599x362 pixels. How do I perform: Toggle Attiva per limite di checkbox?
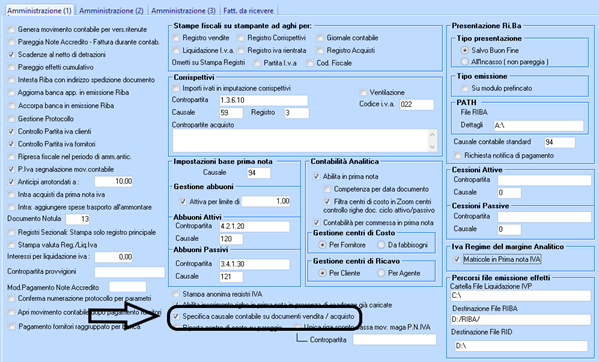point(183,201)
